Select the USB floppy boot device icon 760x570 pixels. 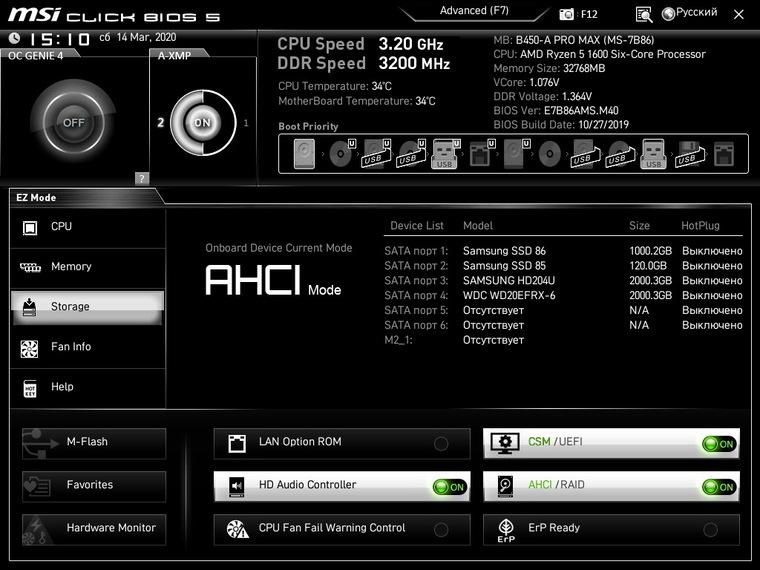click(x=689, y=154)
